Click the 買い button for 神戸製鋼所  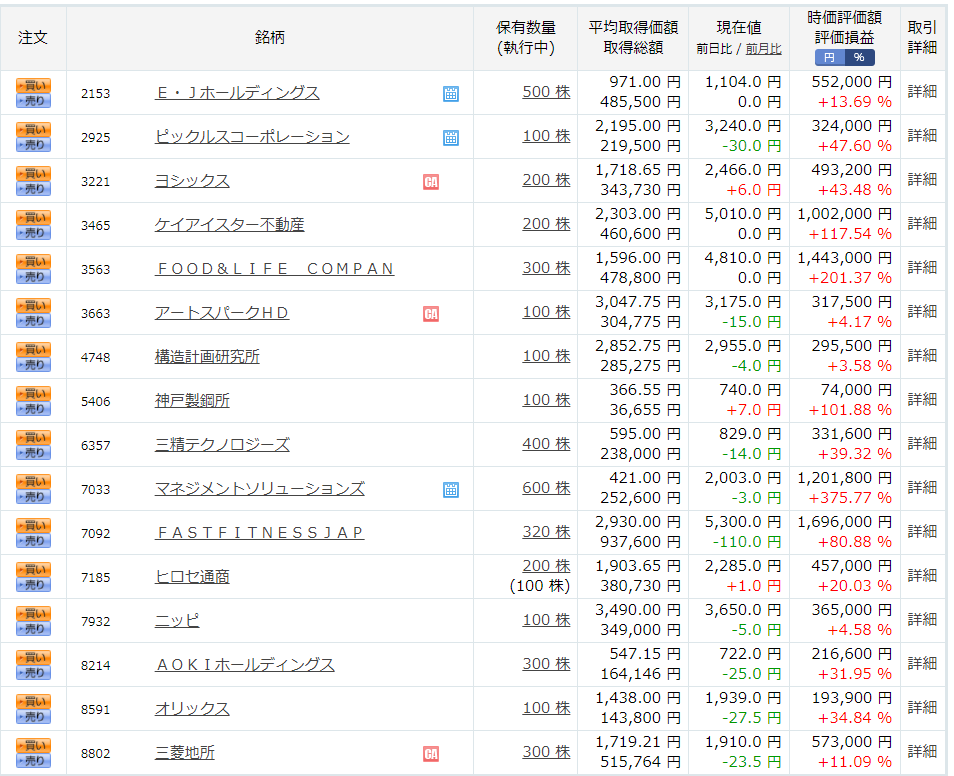[x=33, y=393]
